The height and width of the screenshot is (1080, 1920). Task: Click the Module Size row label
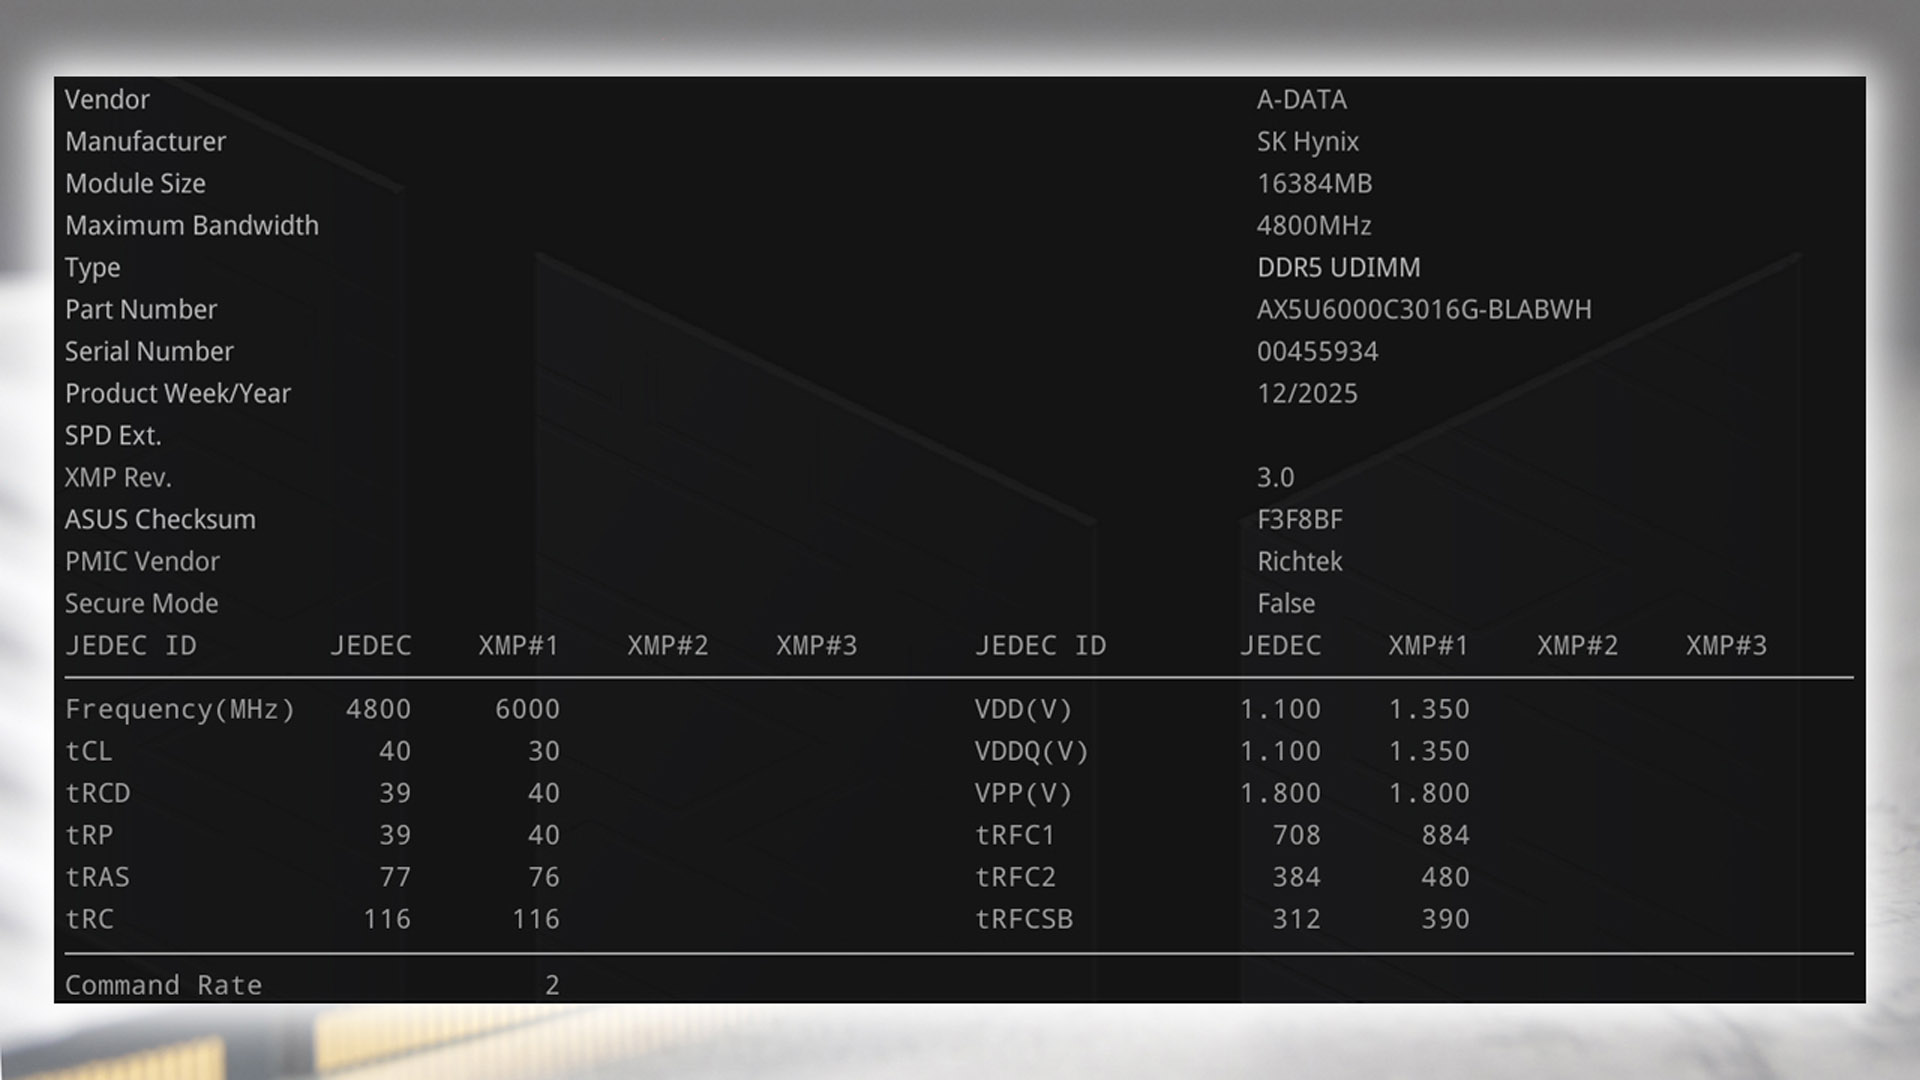[x=135, y=184]
